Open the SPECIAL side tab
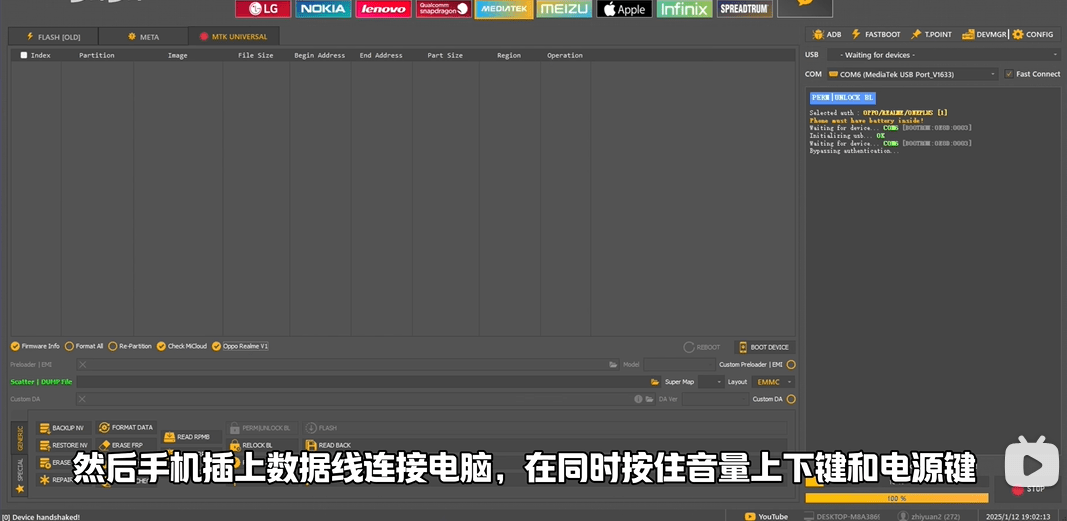 coord(20,469)
